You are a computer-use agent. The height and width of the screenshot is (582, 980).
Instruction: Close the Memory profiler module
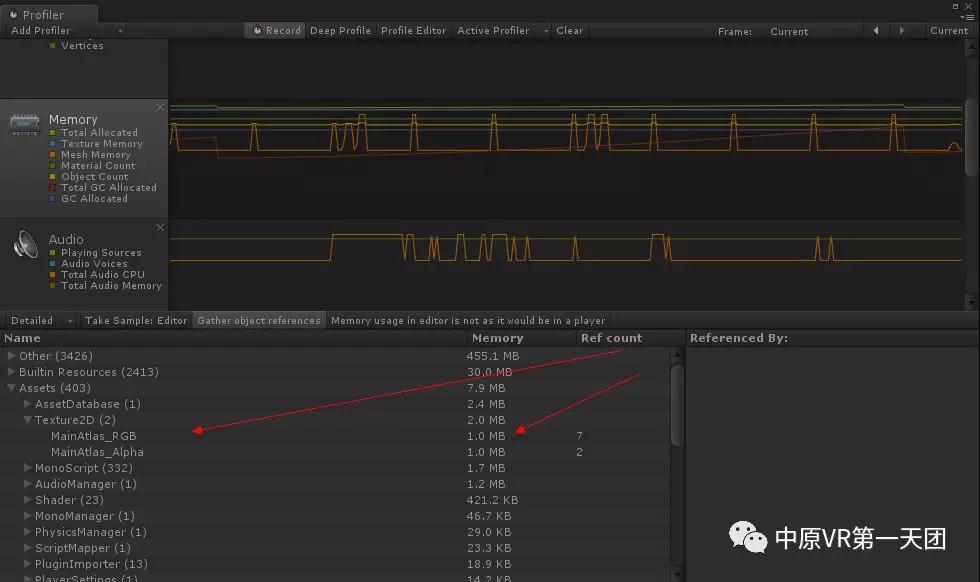pyautogui.click(x=160, y=107)
